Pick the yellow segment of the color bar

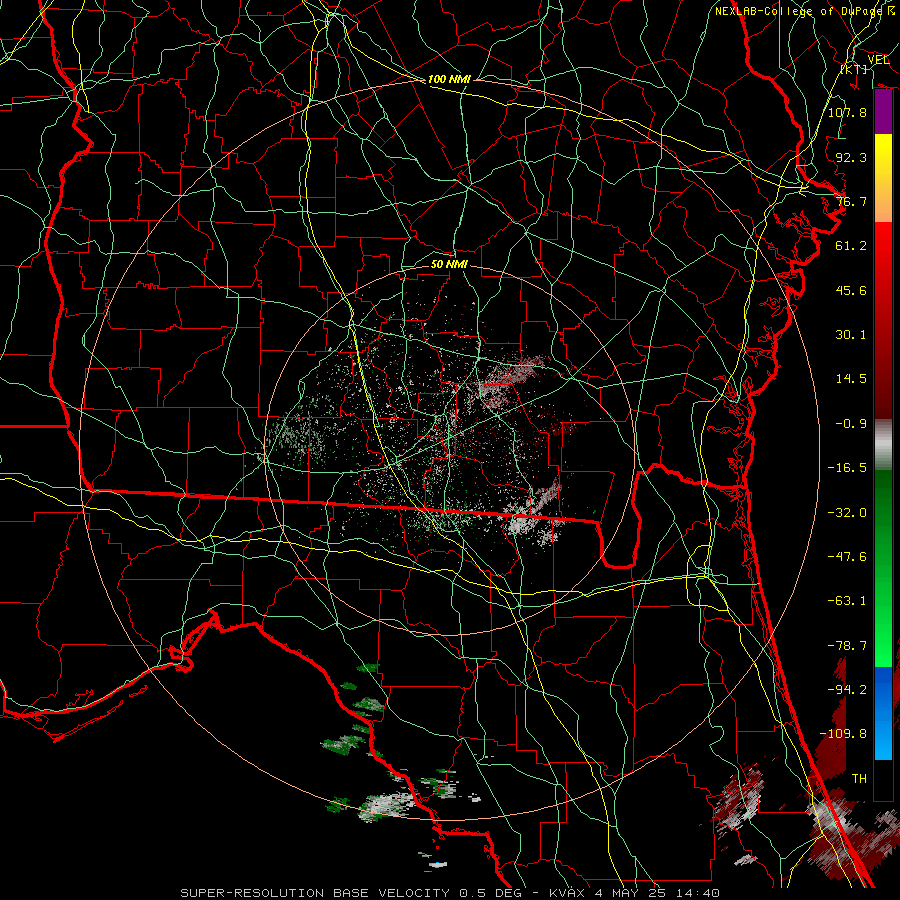click(883, 149)
